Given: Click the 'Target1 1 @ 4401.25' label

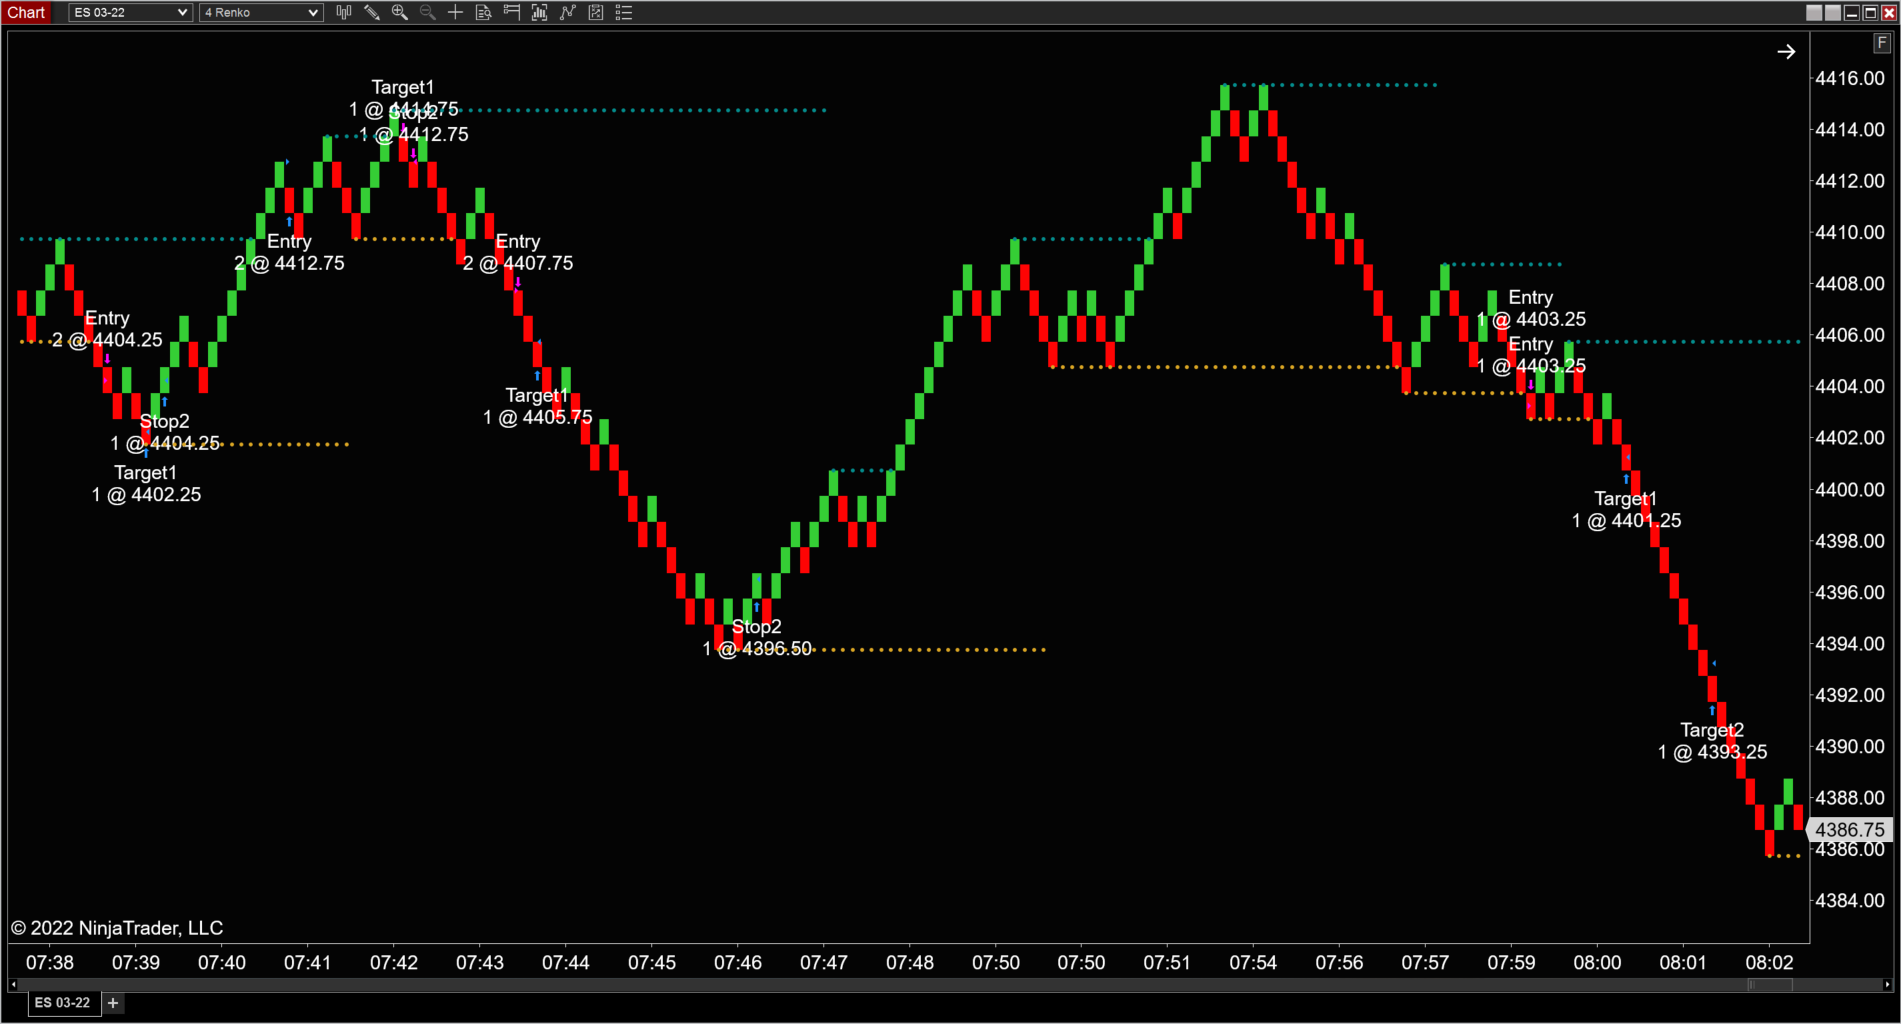Looking at the screenshot, I should pos(1626,509).
